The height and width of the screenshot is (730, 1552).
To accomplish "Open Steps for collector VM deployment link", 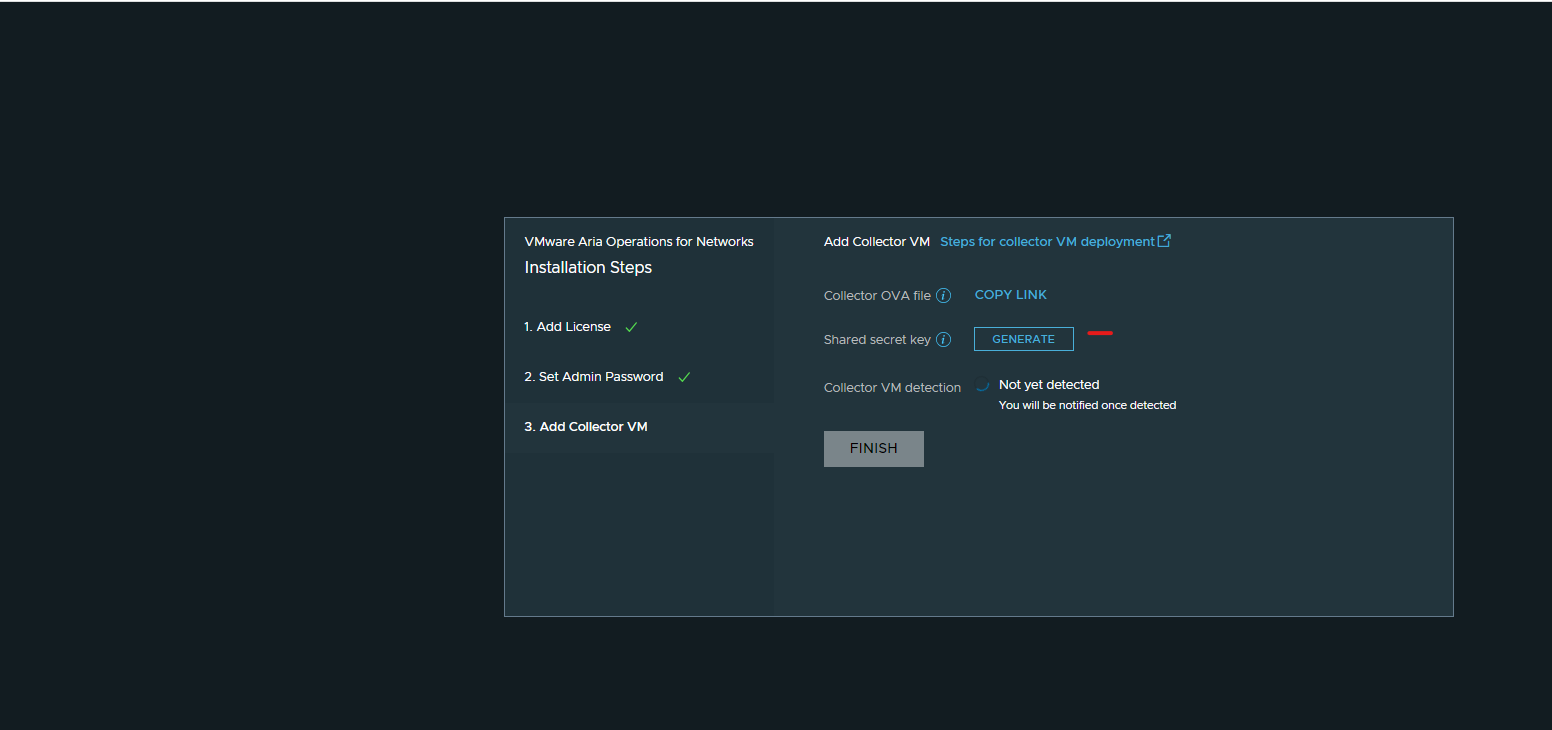I will 1047,242.
